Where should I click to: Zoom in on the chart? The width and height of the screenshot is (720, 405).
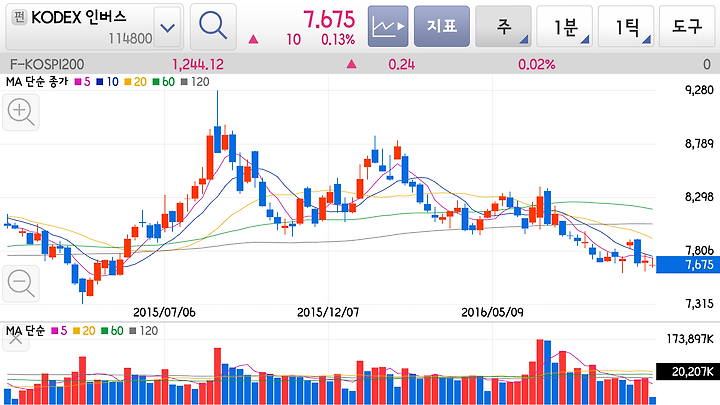pos(21,112)
